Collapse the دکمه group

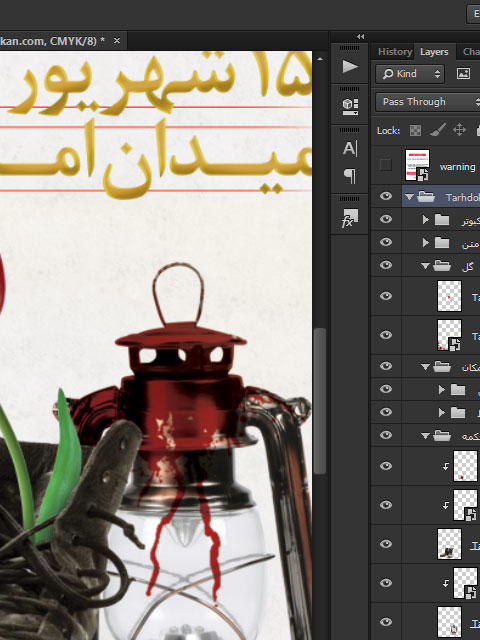click(425, 436)
